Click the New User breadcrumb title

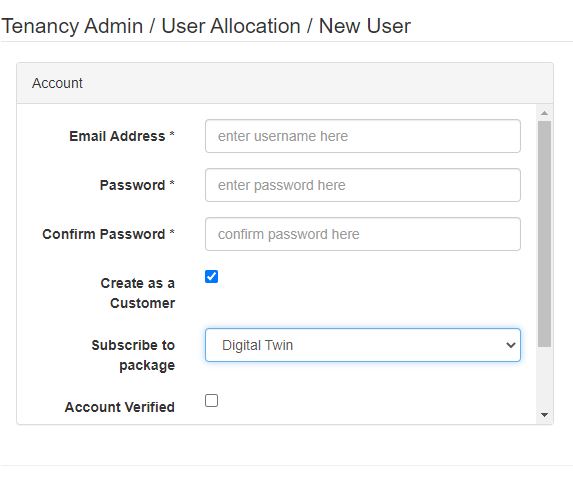[365, 26]
